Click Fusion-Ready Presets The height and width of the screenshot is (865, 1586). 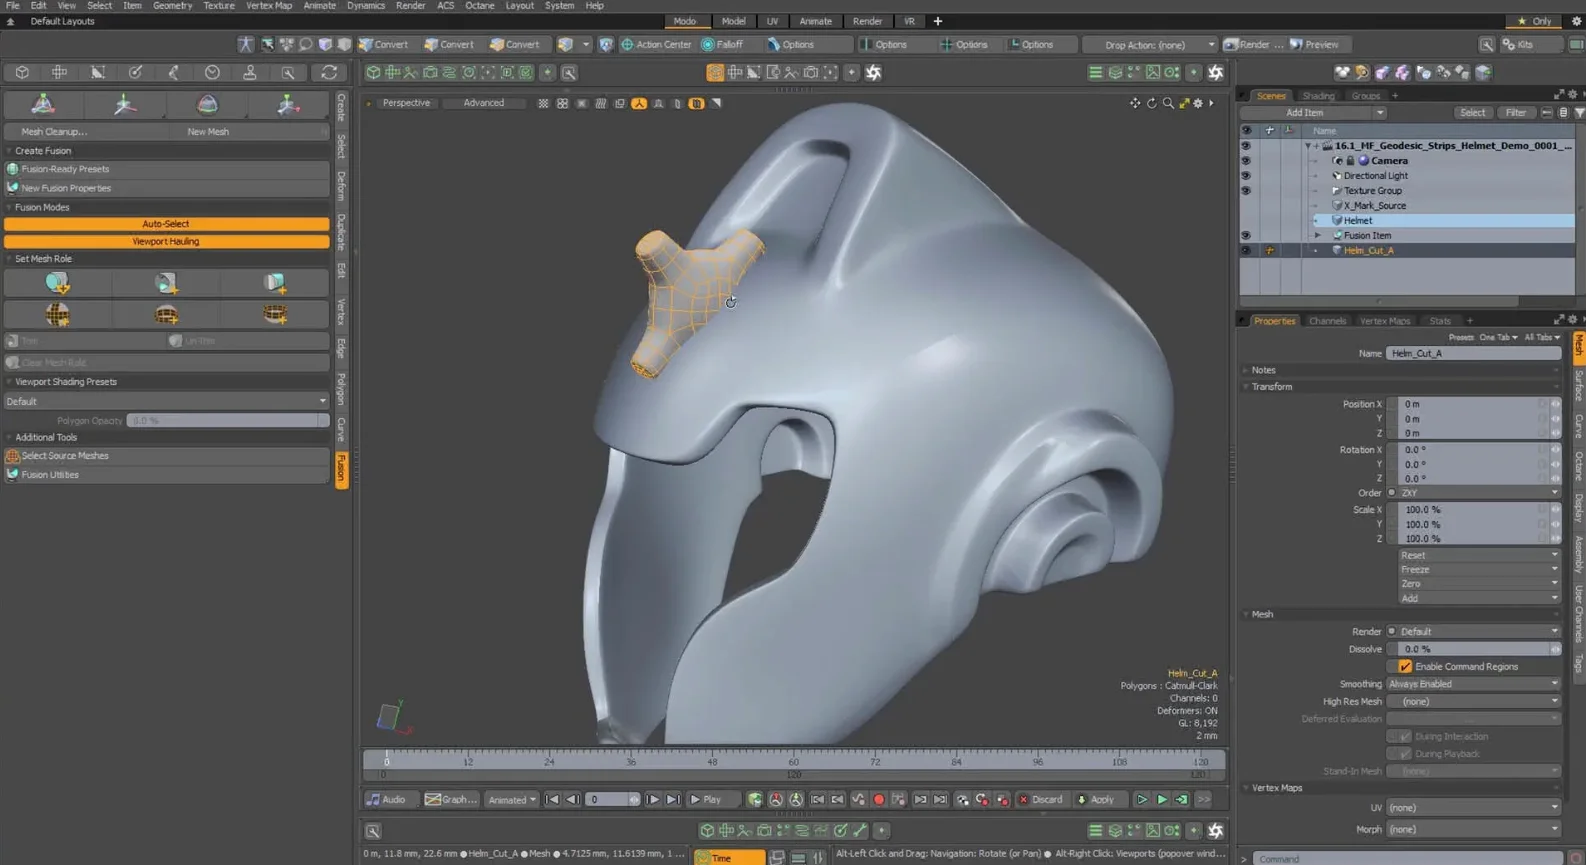(x=166, y=169)
